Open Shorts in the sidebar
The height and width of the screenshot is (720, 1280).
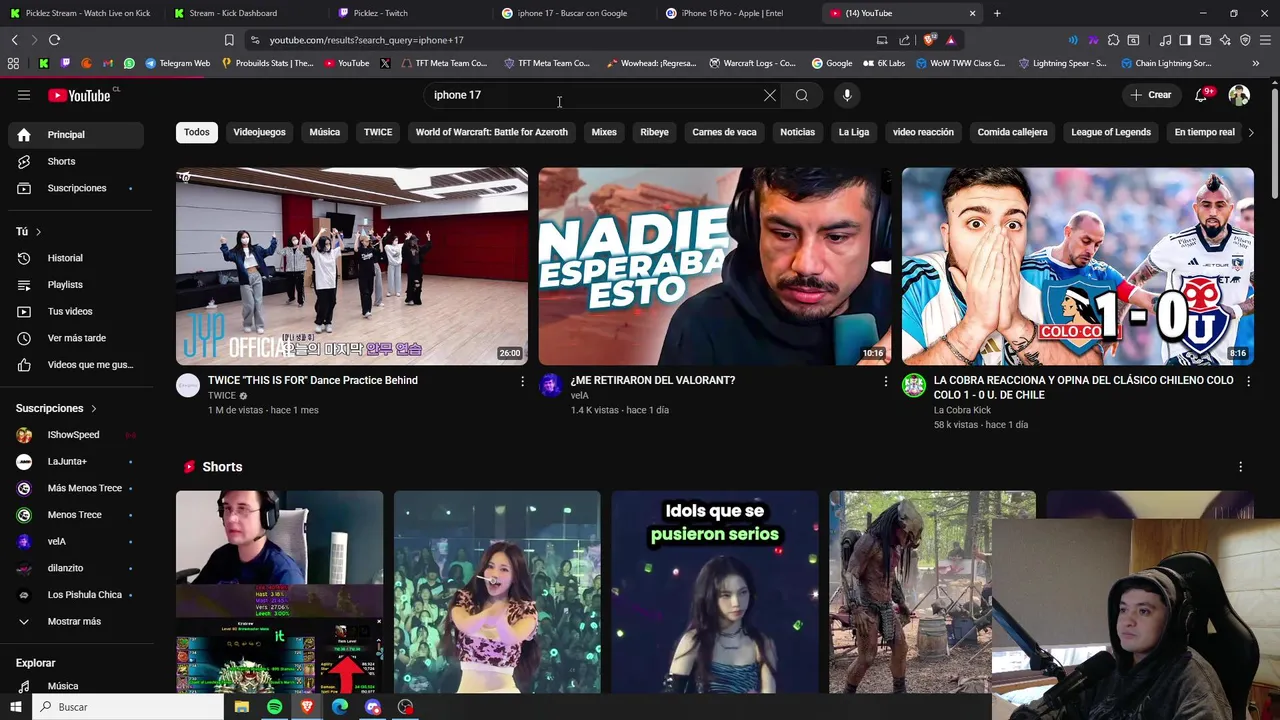click(74, 161)
